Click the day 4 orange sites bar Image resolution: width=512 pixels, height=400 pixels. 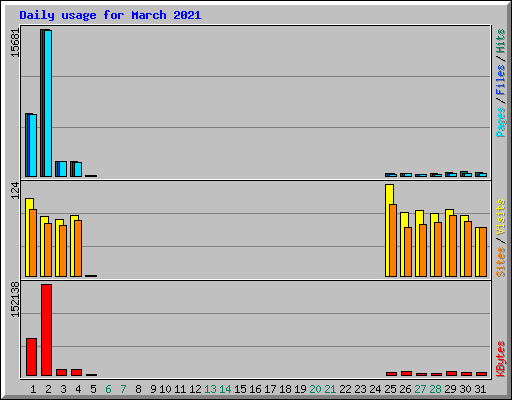[78, 248]
